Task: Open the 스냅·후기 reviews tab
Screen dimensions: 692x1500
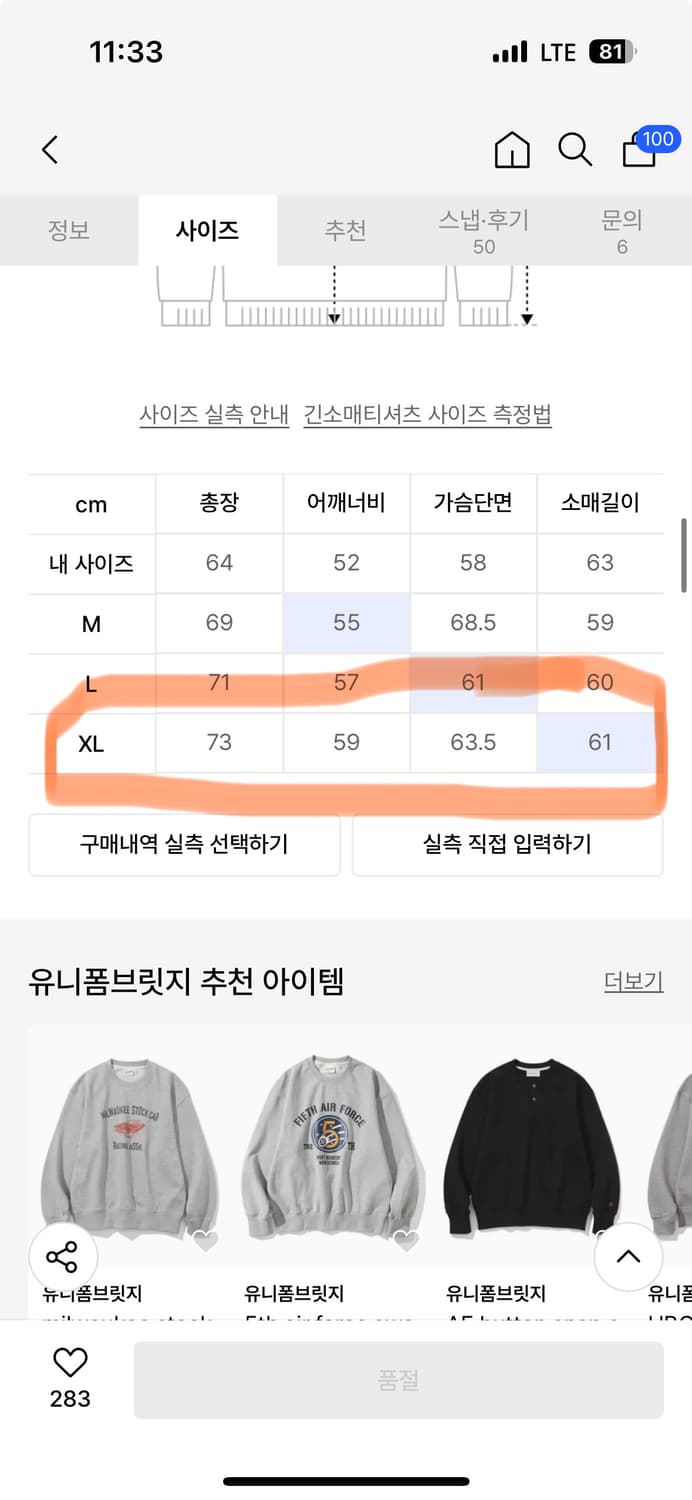Action: [x=484, y=230]
